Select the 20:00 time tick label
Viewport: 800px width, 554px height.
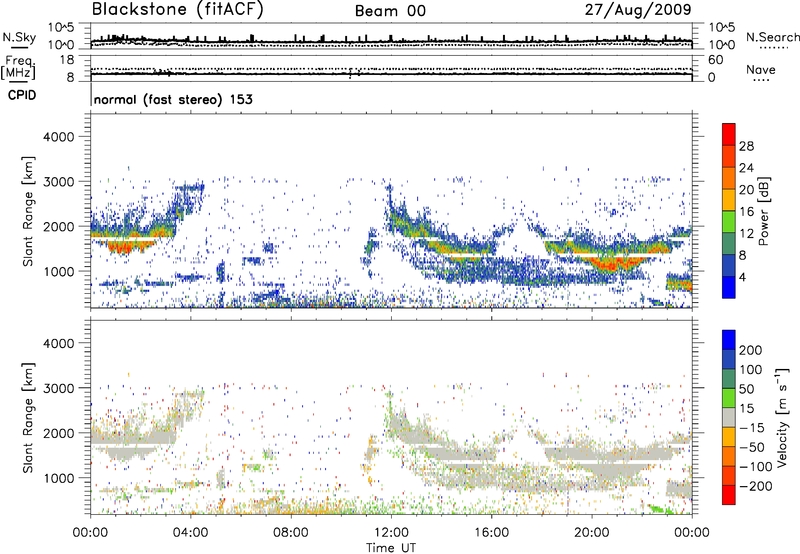(591, 533)
